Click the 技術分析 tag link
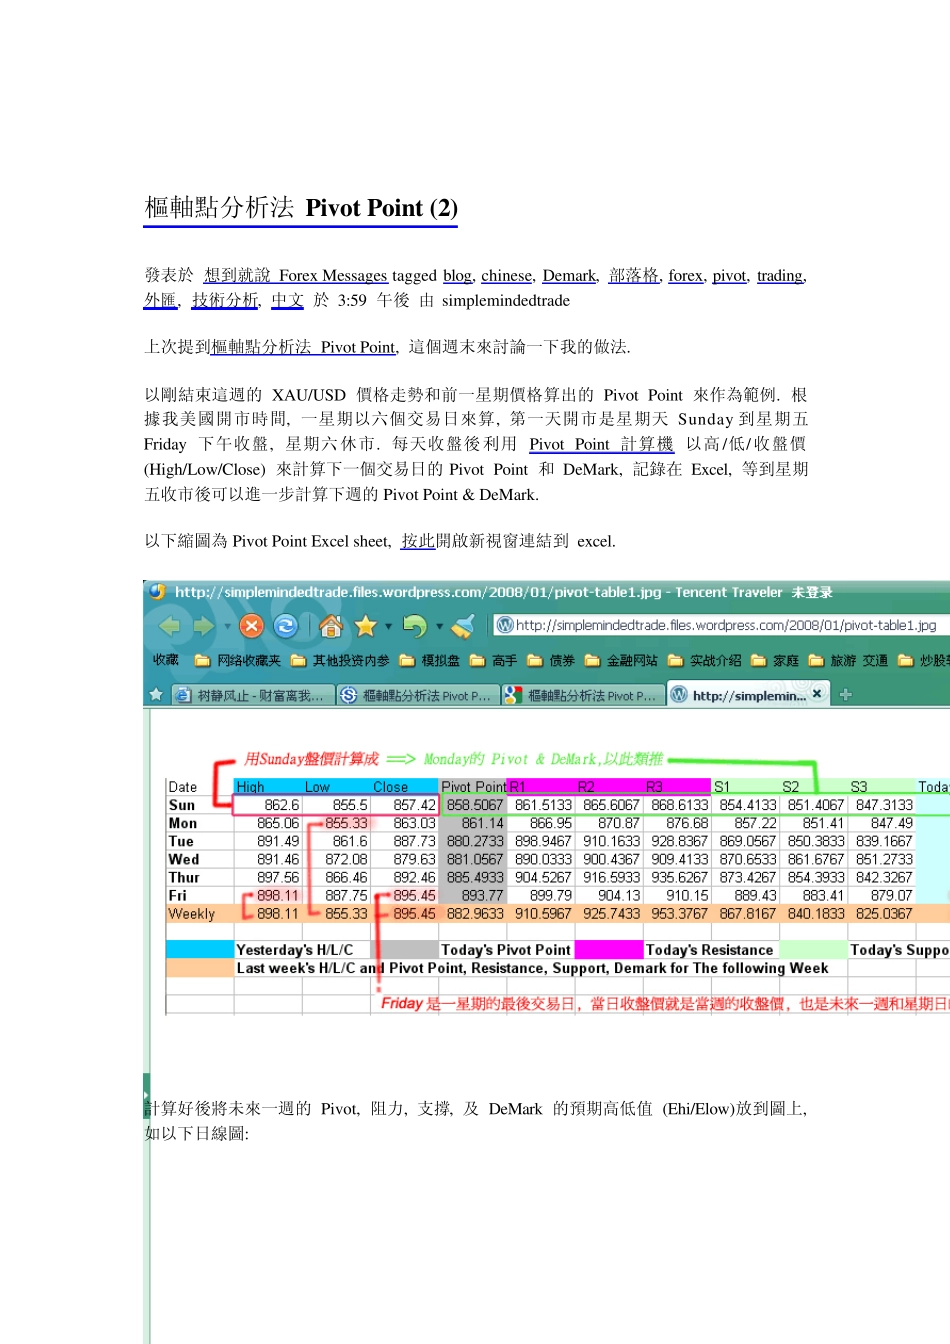This screenshot has width=950, height=1344. tap(224, 300)
